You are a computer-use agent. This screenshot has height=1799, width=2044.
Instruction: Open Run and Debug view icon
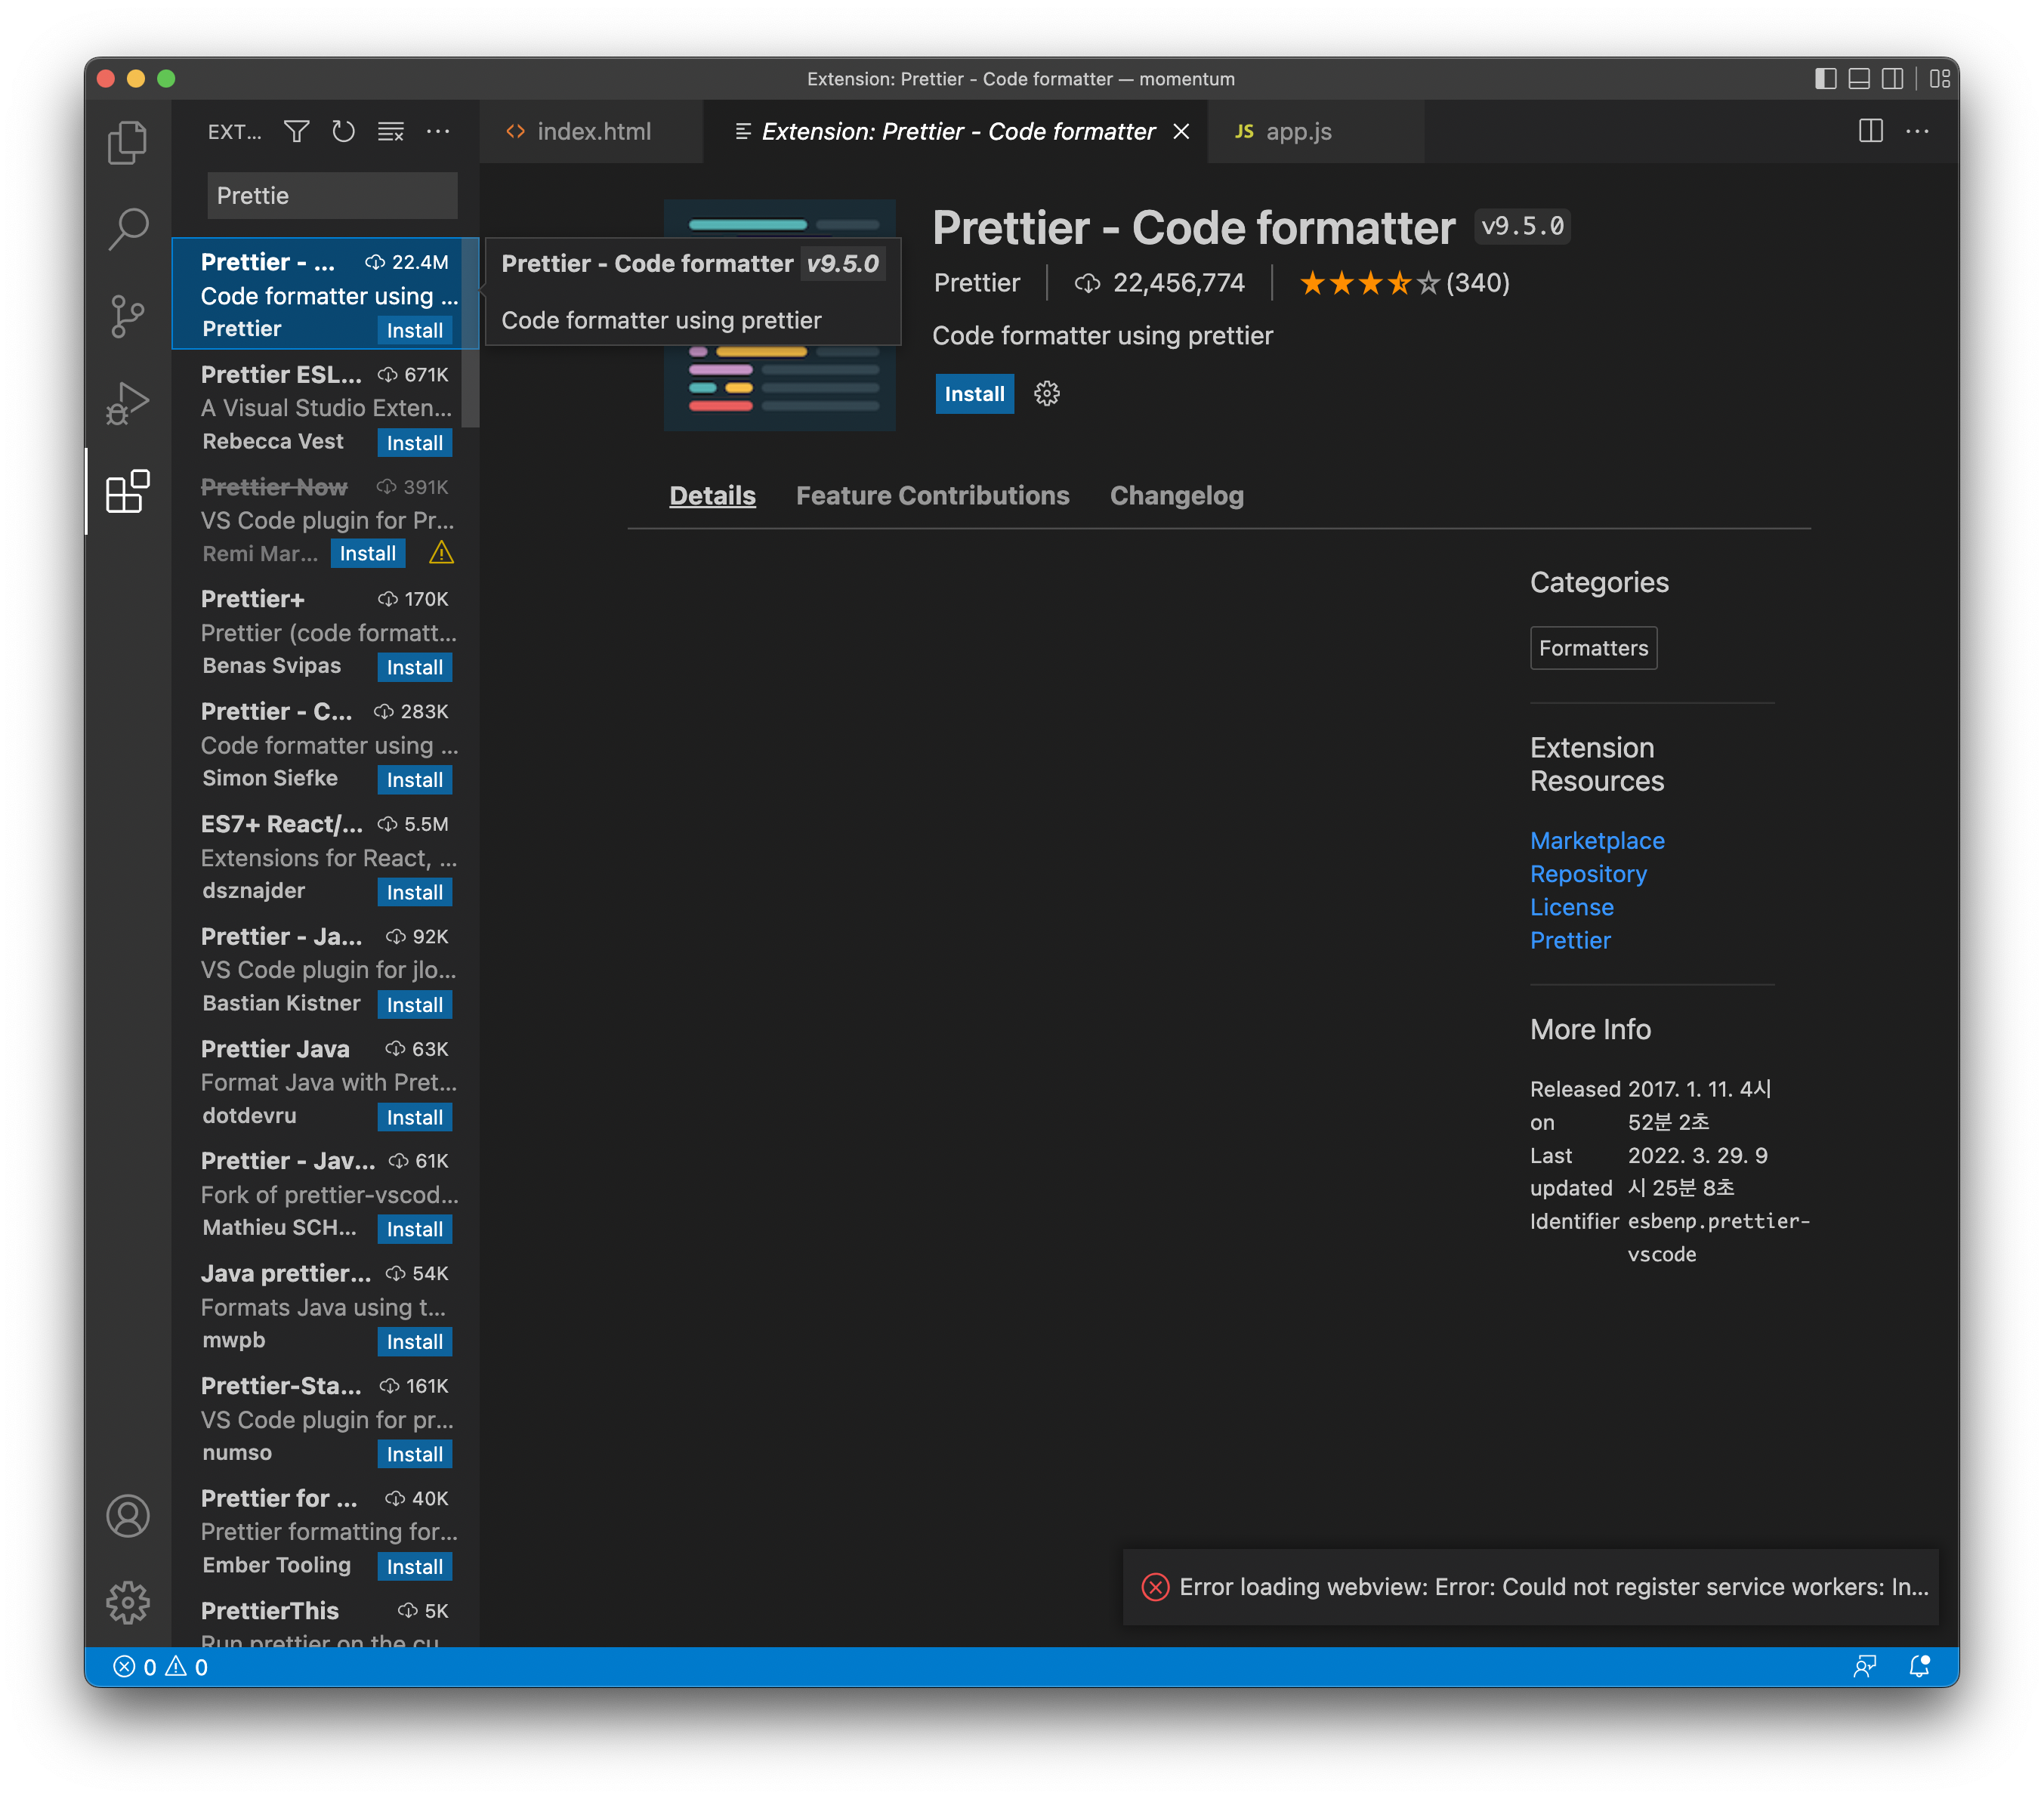pyautogui.click(x=127, y=403)
